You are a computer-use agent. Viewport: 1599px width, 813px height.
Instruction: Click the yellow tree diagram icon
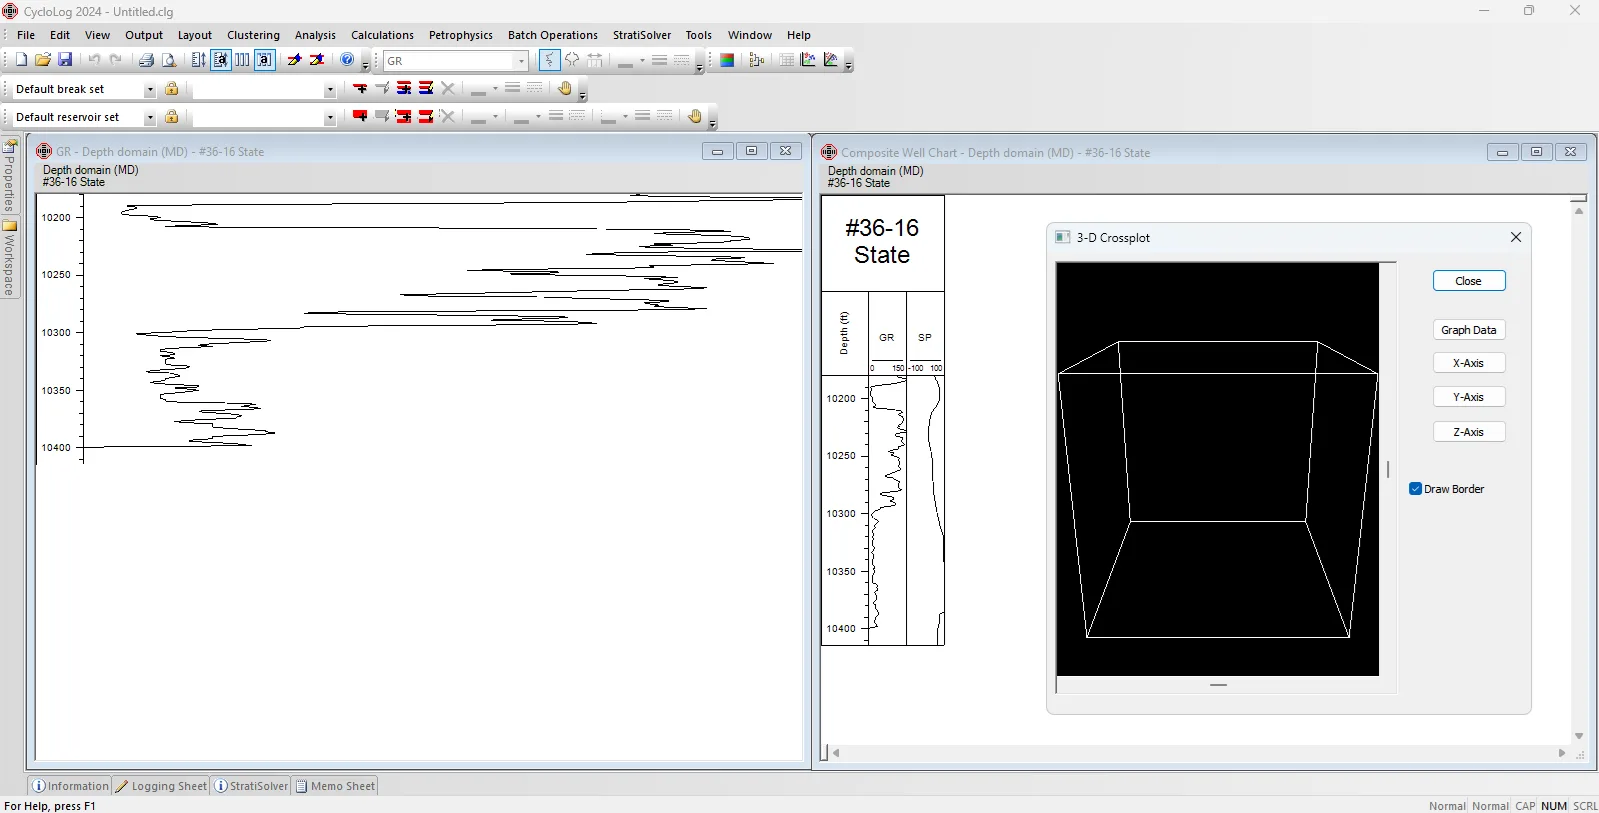[757, 60]
